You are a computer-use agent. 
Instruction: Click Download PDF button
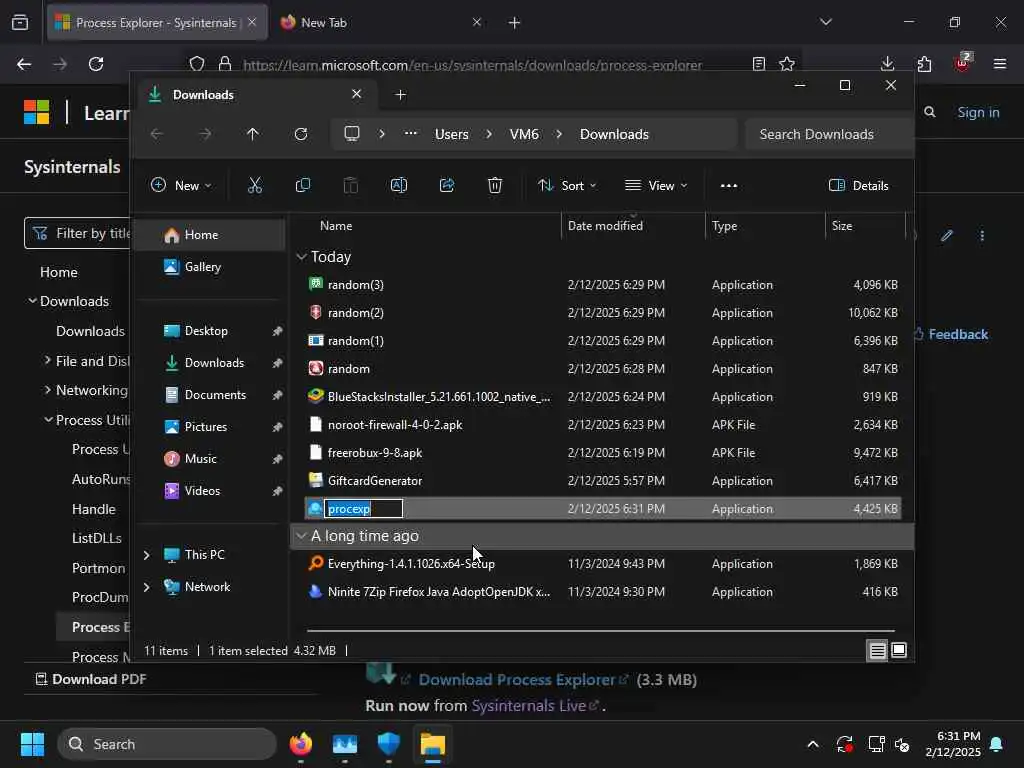[91, 679]
